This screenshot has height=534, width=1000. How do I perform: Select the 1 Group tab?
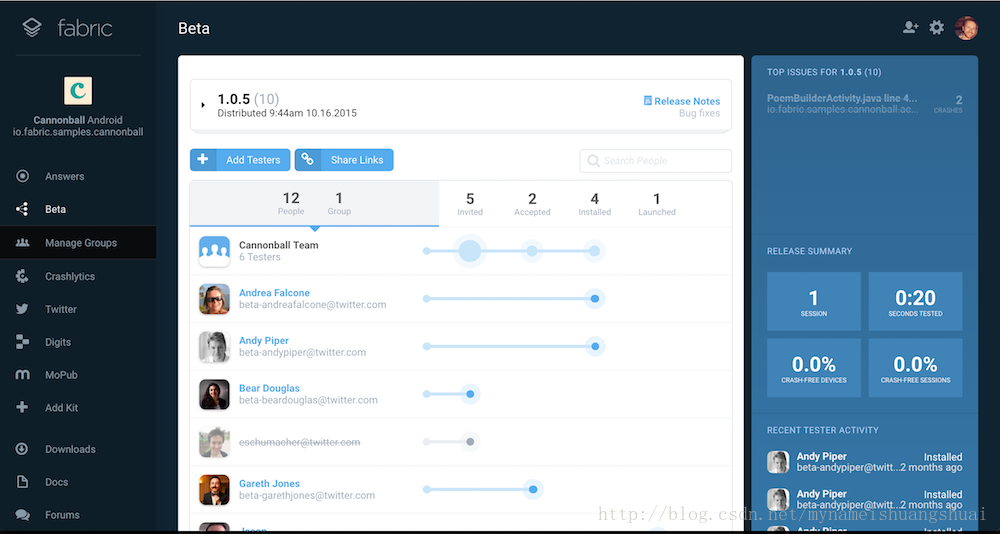tap(339, 204)
